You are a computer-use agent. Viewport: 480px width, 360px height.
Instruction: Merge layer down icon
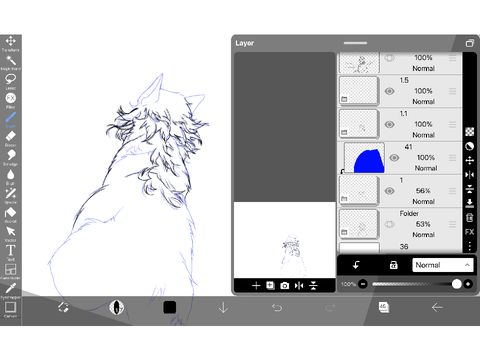tap(470, 203)
